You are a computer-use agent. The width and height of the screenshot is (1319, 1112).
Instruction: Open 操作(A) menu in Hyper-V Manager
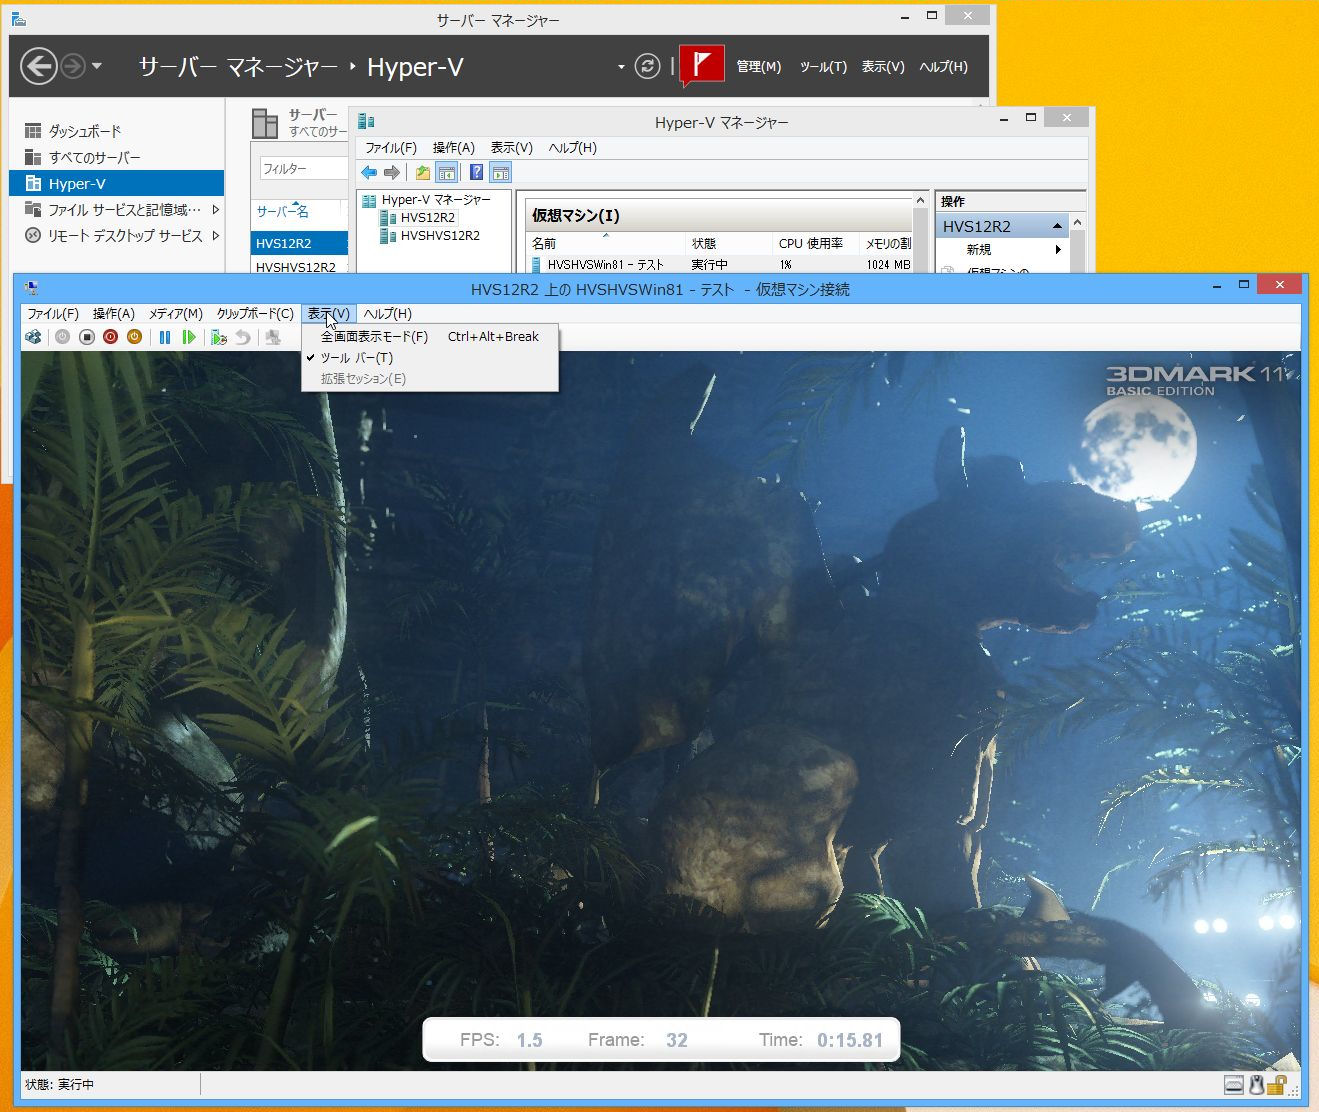click(454, 148)
